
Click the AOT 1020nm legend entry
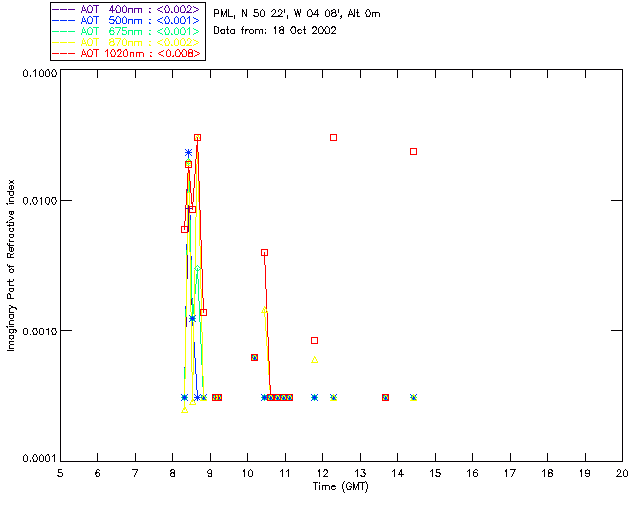pos(127,53)
